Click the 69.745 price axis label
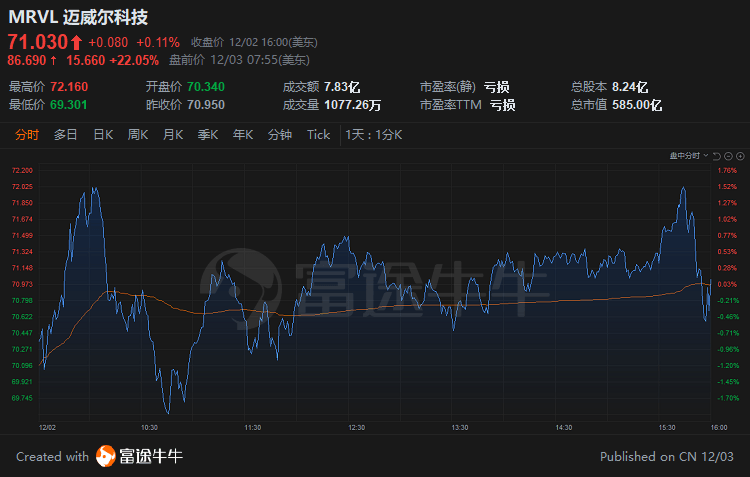750x477 pixels. coord(22,398)
